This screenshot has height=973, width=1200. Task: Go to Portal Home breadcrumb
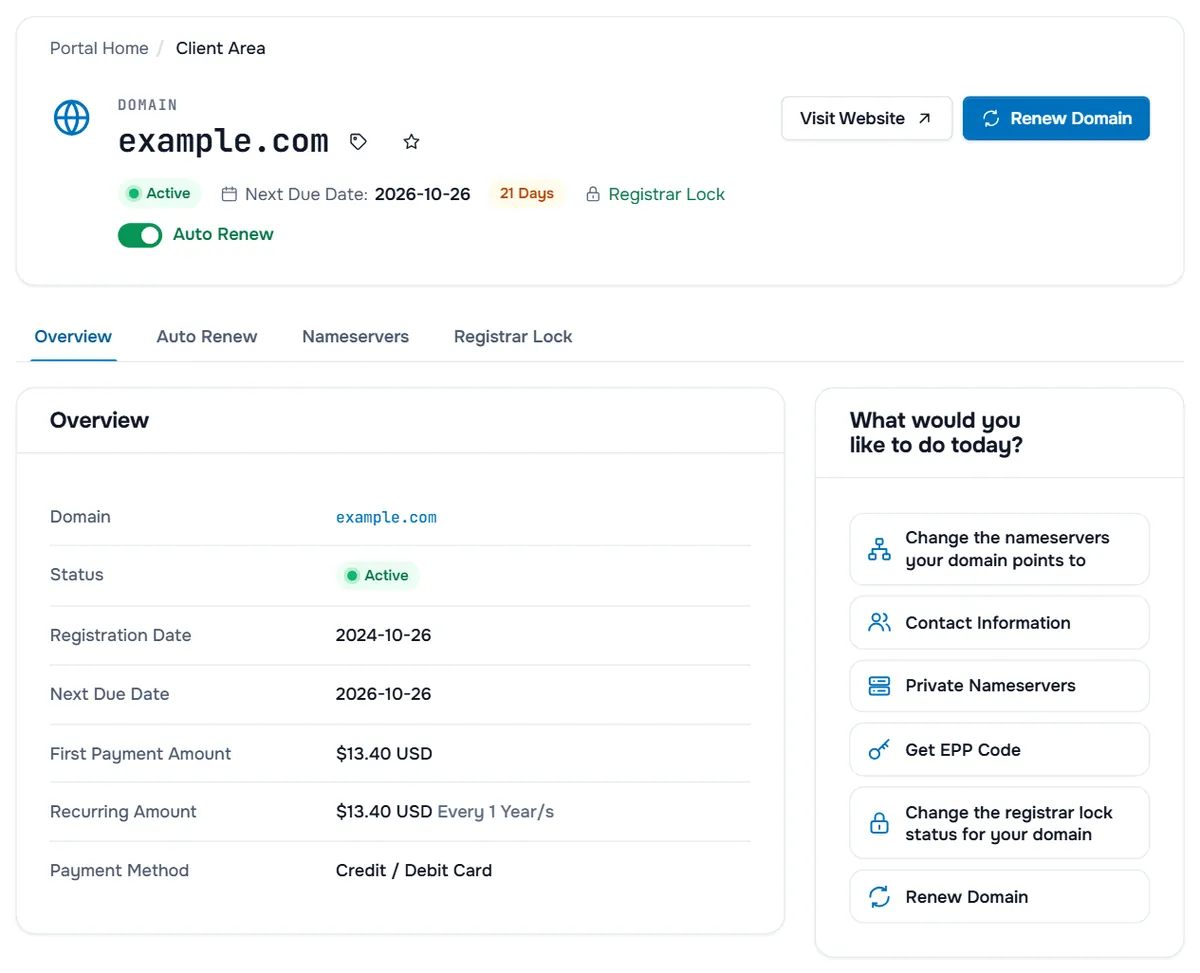[x=99, y=48]
